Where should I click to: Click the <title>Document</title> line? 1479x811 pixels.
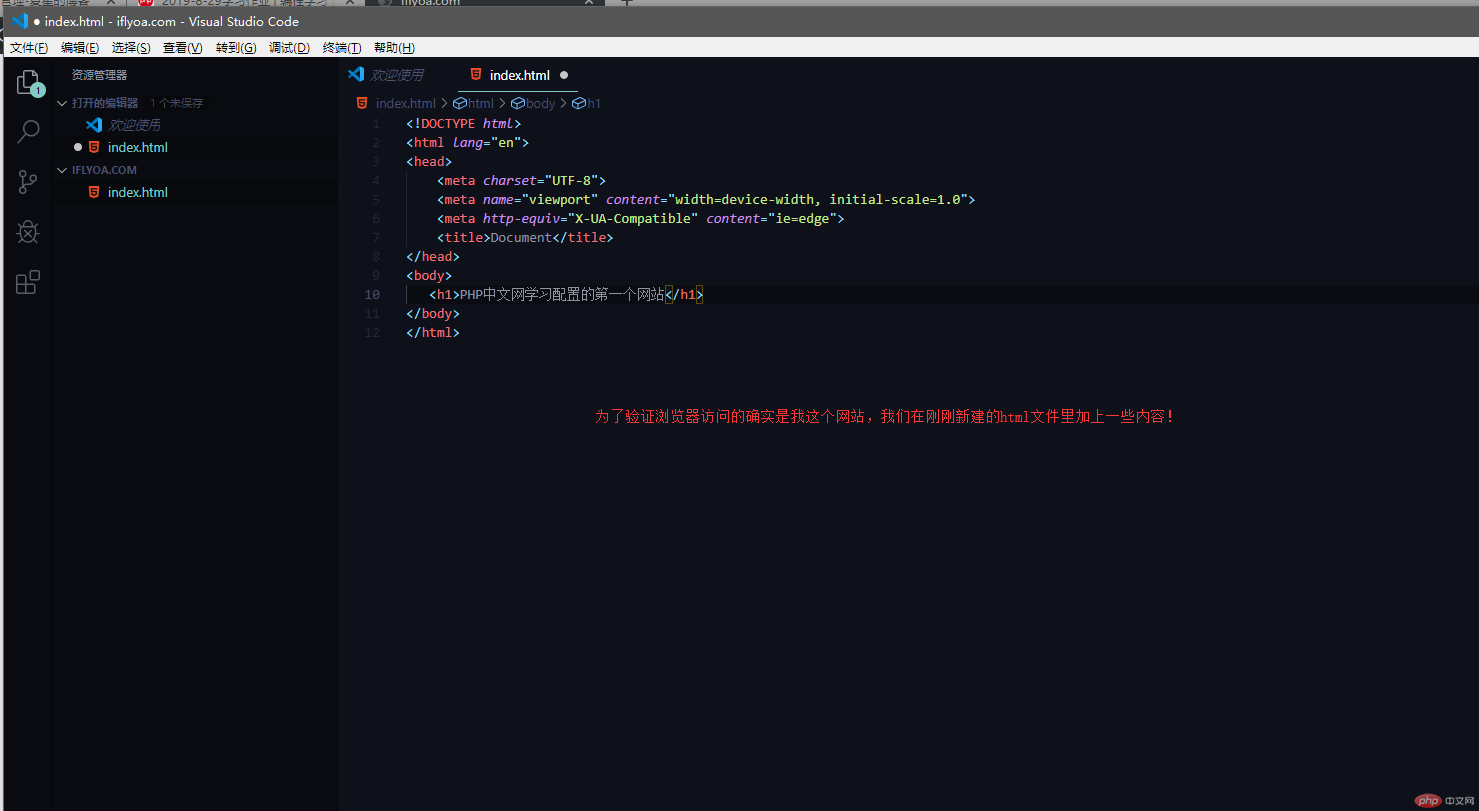point(525,238)
